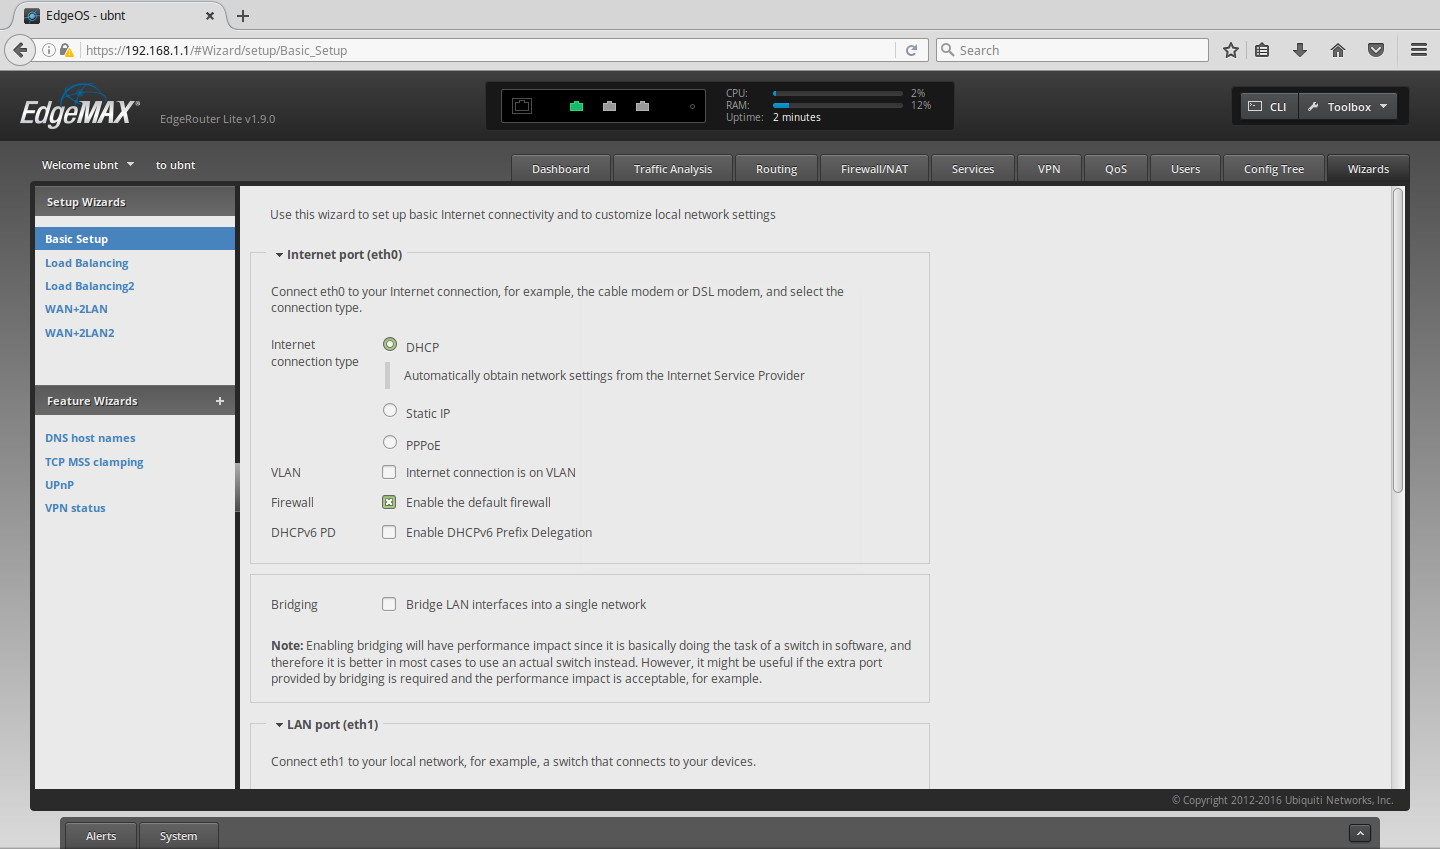
Task: Open the Load Balancing wizard link
Action: tap(87, 263)
